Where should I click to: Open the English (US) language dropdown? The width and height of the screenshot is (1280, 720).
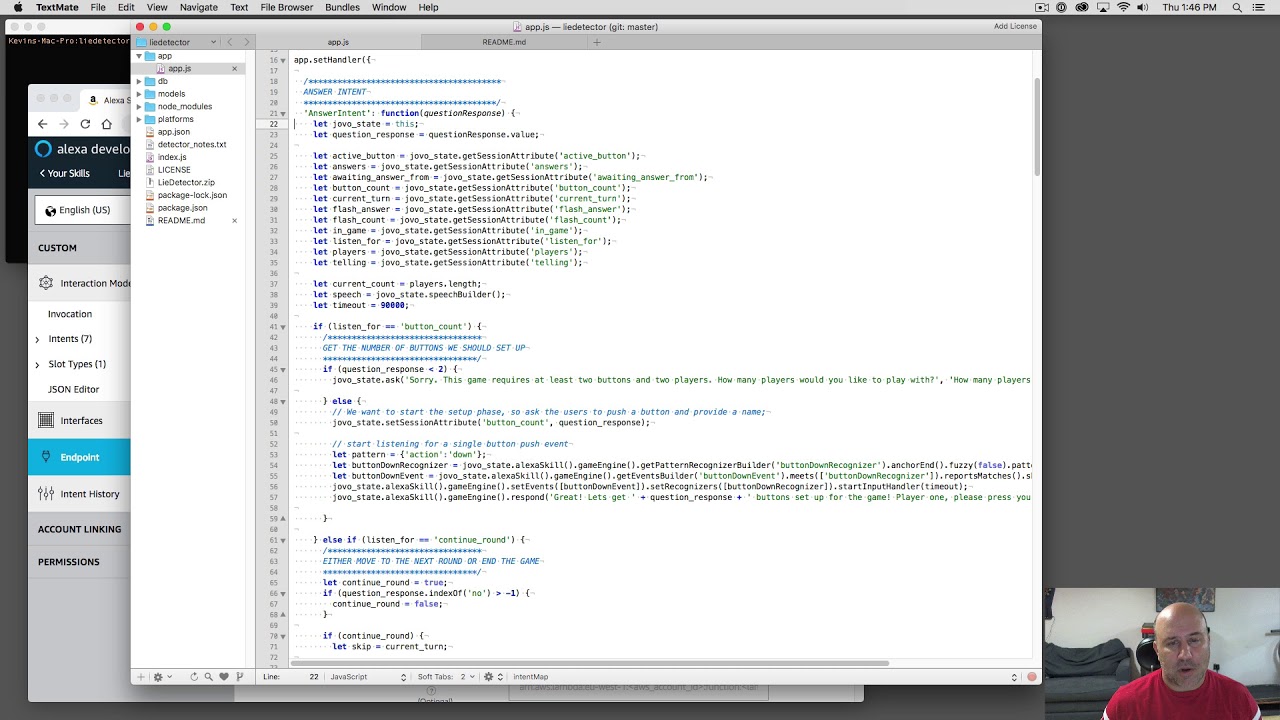(x=83, y=210)
